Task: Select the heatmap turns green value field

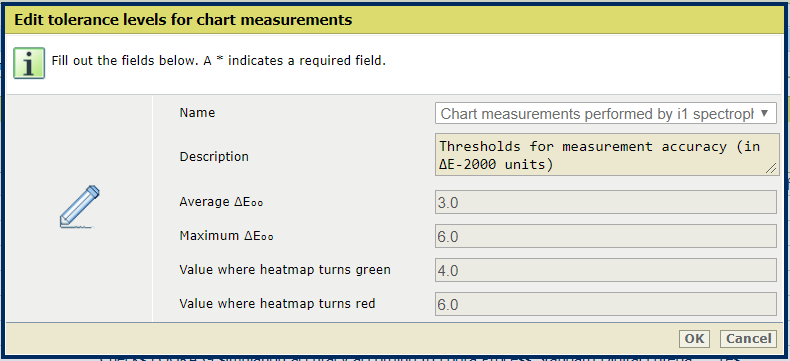Action: click(606, 270)
